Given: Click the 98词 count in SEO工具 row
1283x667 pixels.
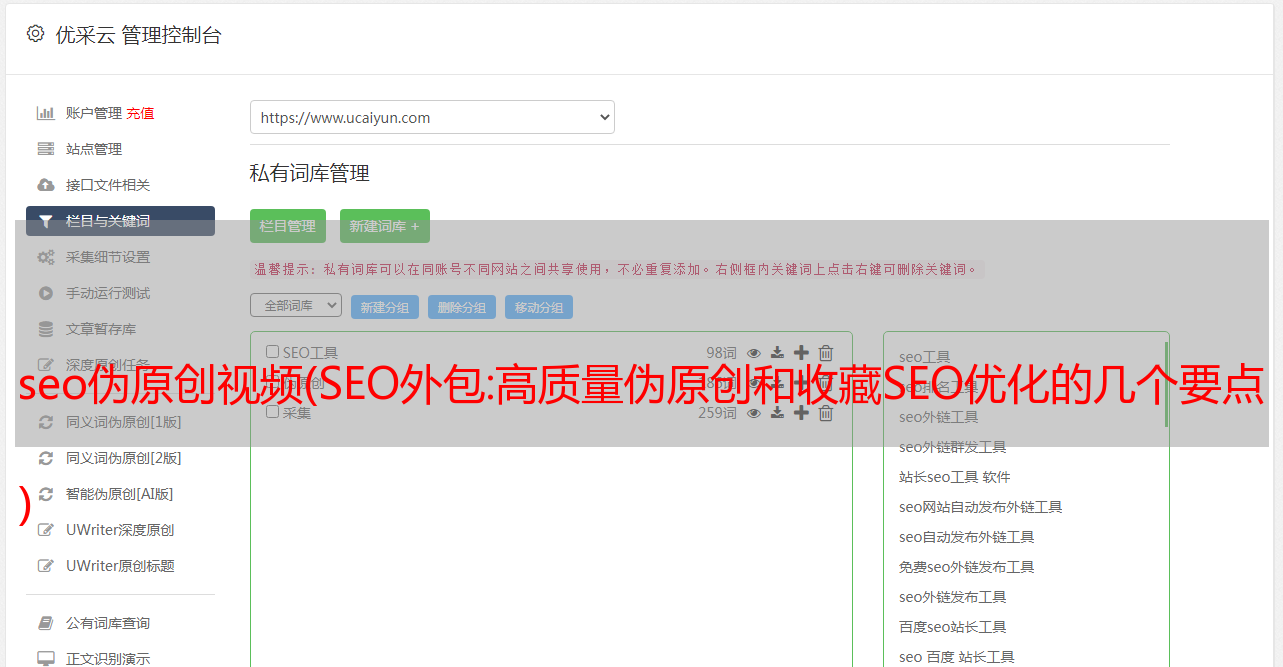Looking at the screenshot, I should [x=721, y=353].
